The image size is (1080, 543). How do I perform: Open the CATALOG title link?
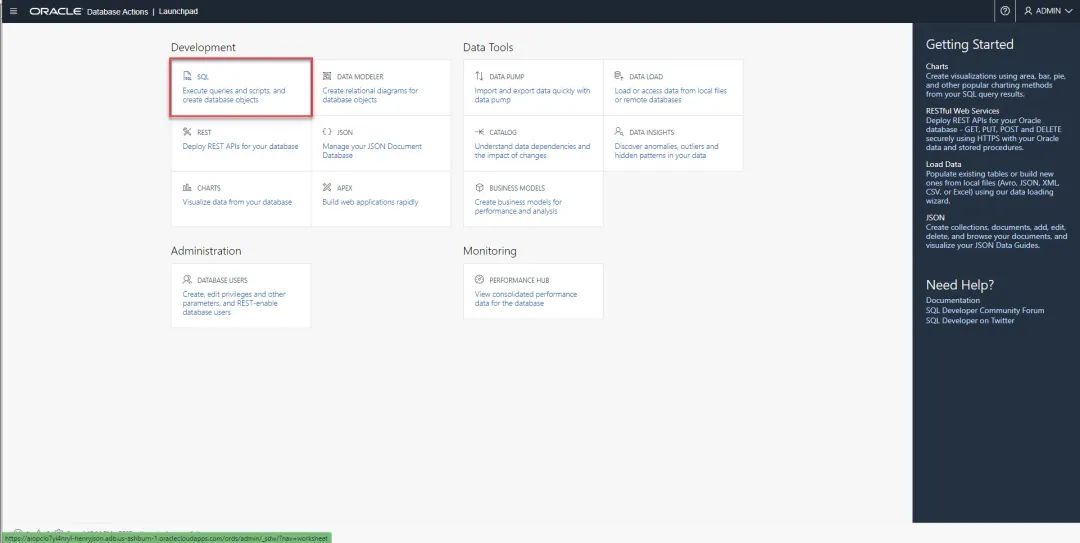(503, 132)
